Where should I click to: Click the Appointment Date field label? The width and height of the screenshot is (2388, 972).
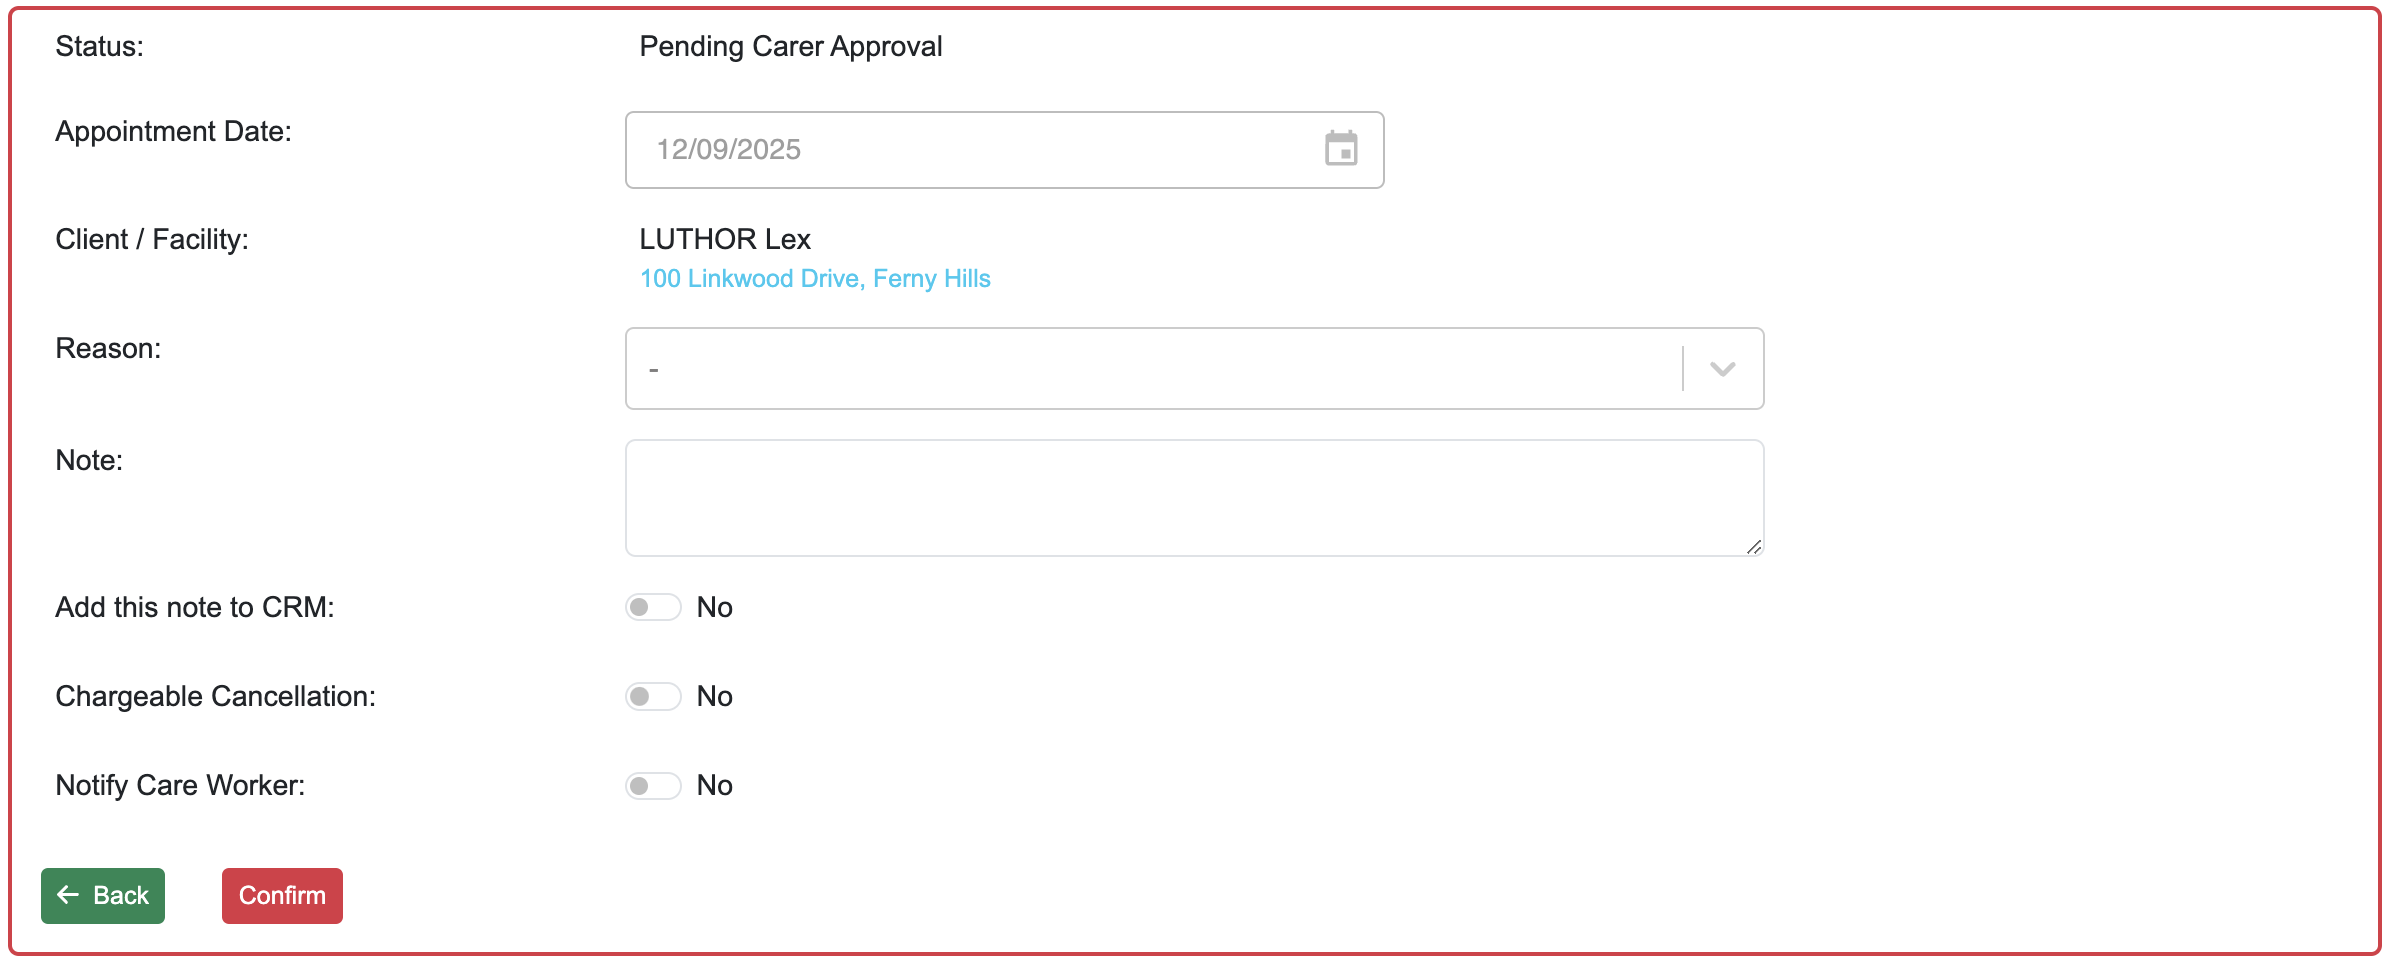pos(173,131)
